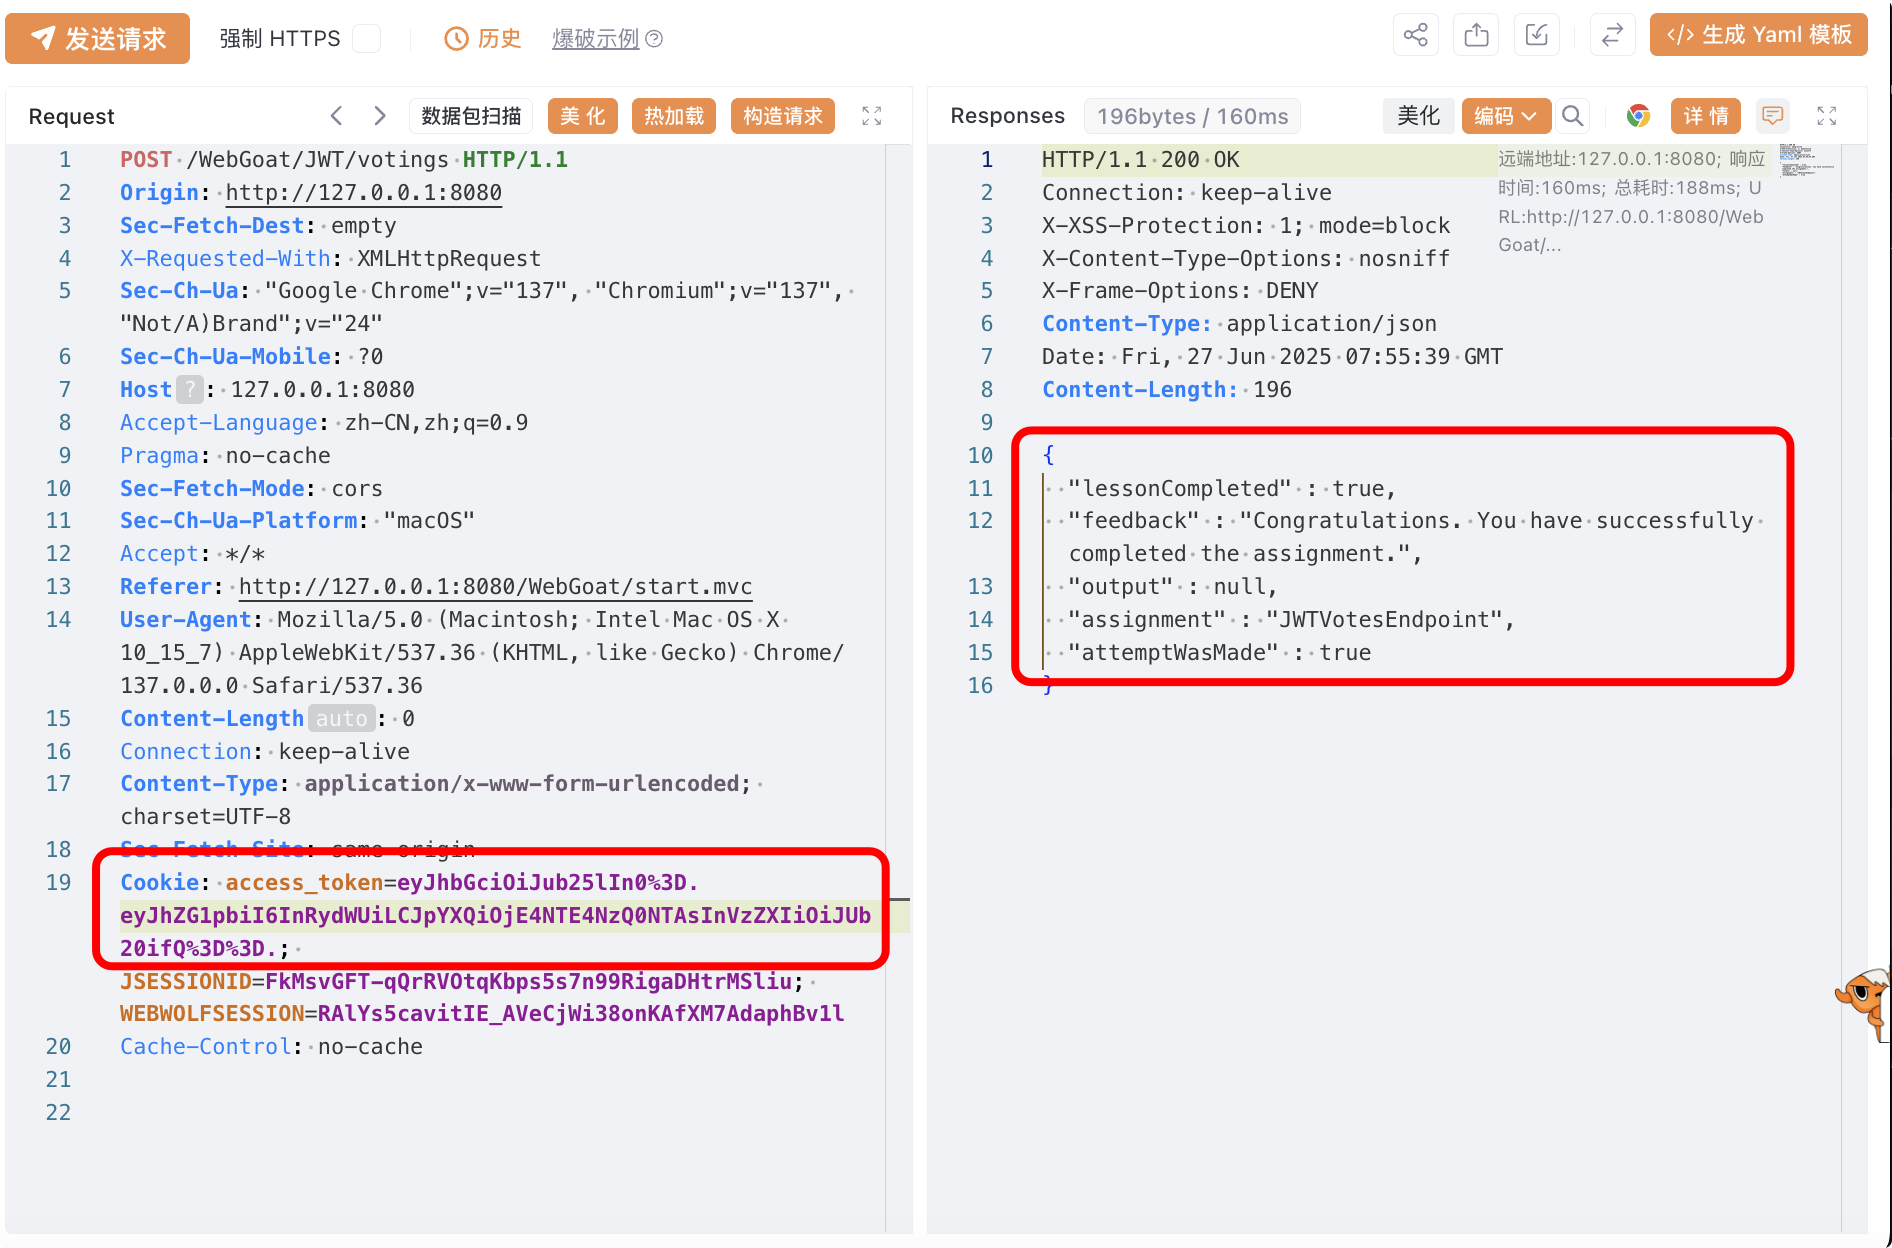Click the swap arrows icon
Viewport: 1892px width, 1248px height.
[x=1612, y=35]
